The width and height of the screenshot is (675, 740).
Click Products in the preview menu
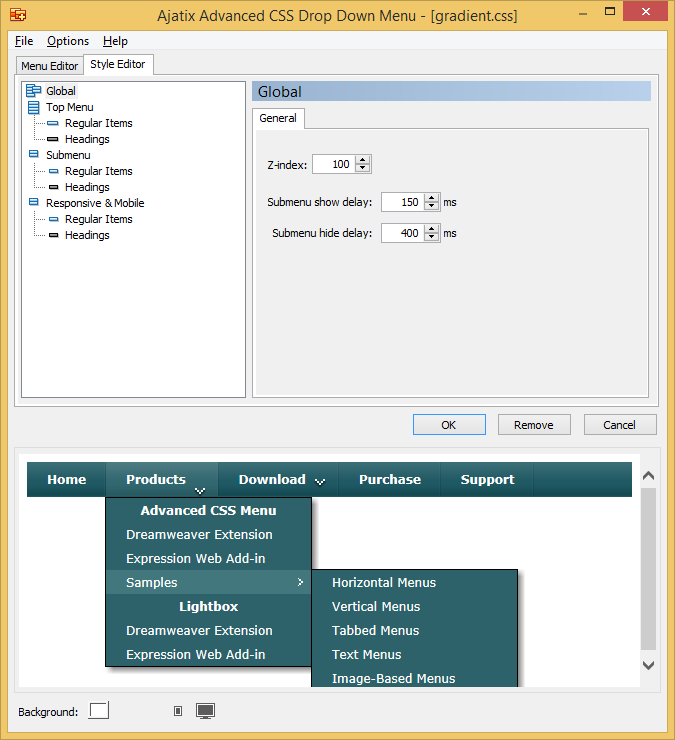click(x=162, y=479)
